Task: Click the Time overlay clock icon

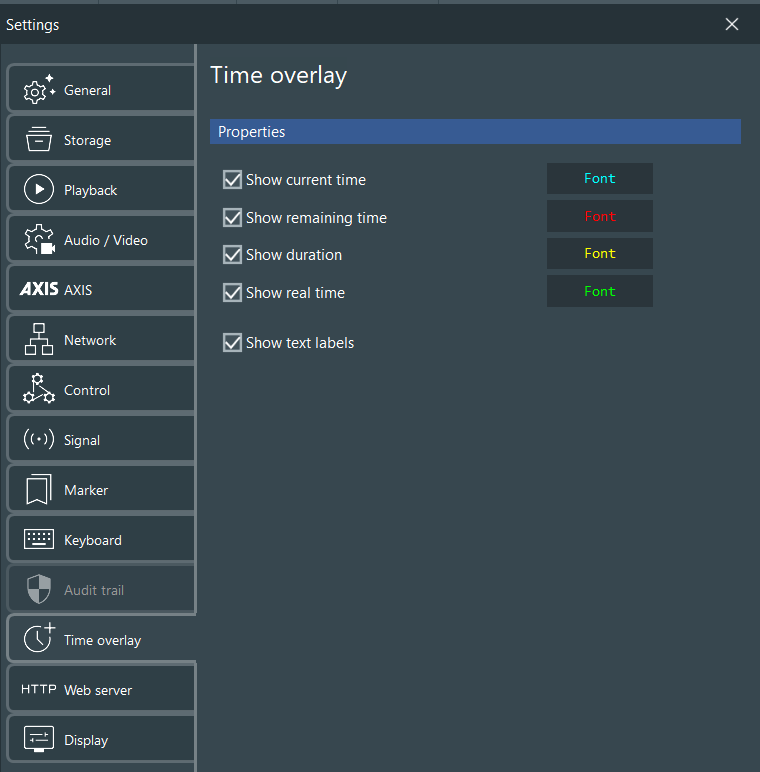Action: point(39,638)
